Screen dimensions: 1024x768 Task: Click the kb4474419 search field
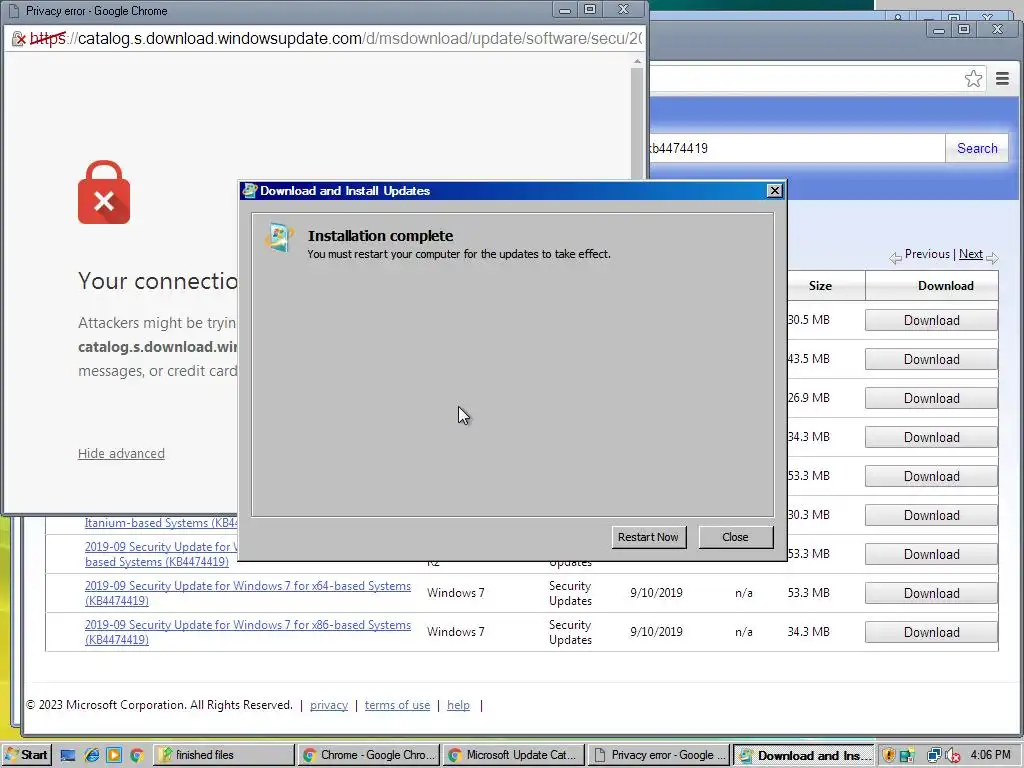pos(797,148)
